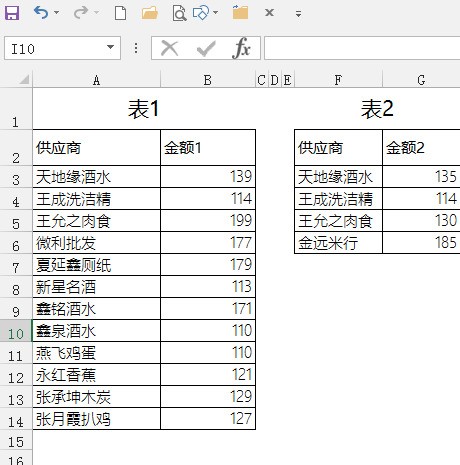The width and height of the screenshot is (460, 465).
Task: Click the 金额1 header cell
Action: 208,147
